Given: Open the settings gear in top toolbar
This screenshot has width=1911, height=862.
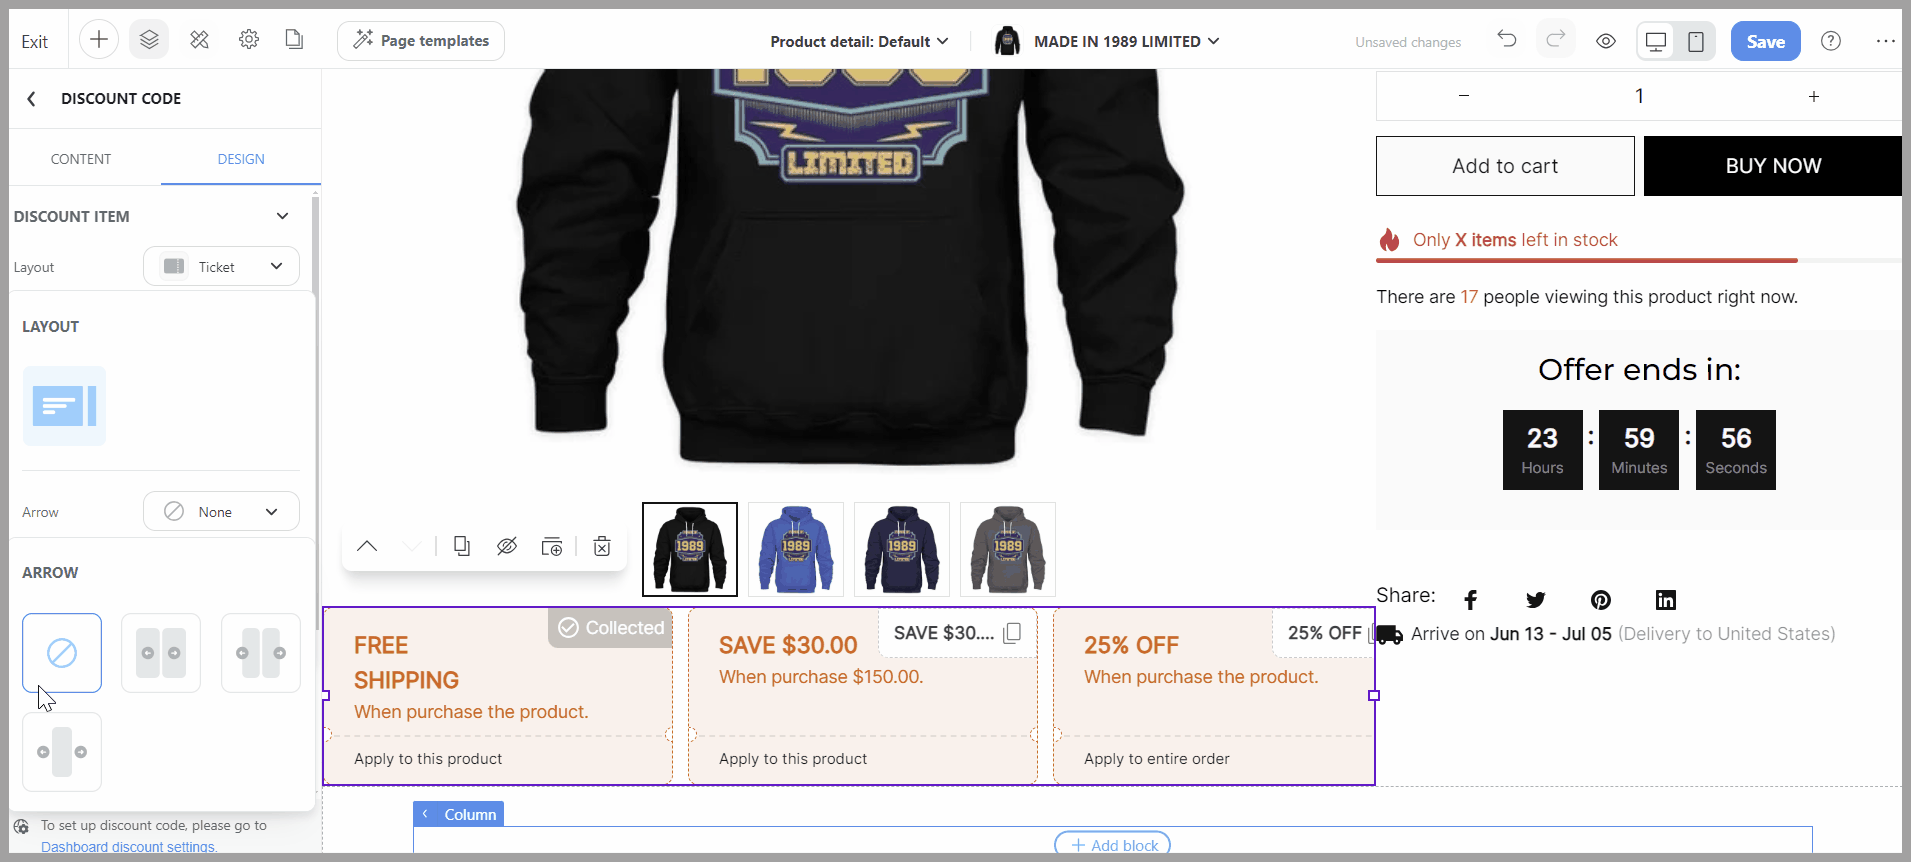Looking at the screenshot, I should [x=249, y=40].
